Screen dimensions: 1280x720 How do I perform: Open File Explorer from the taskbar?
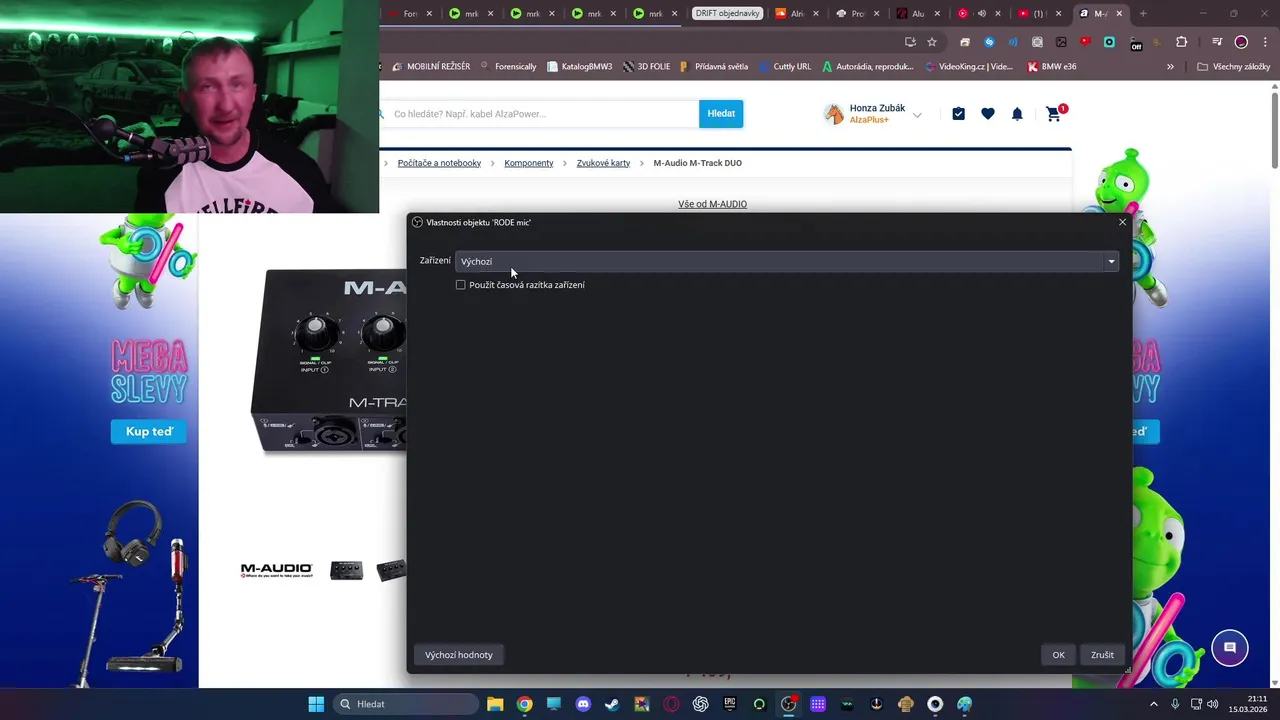(495, 704)
